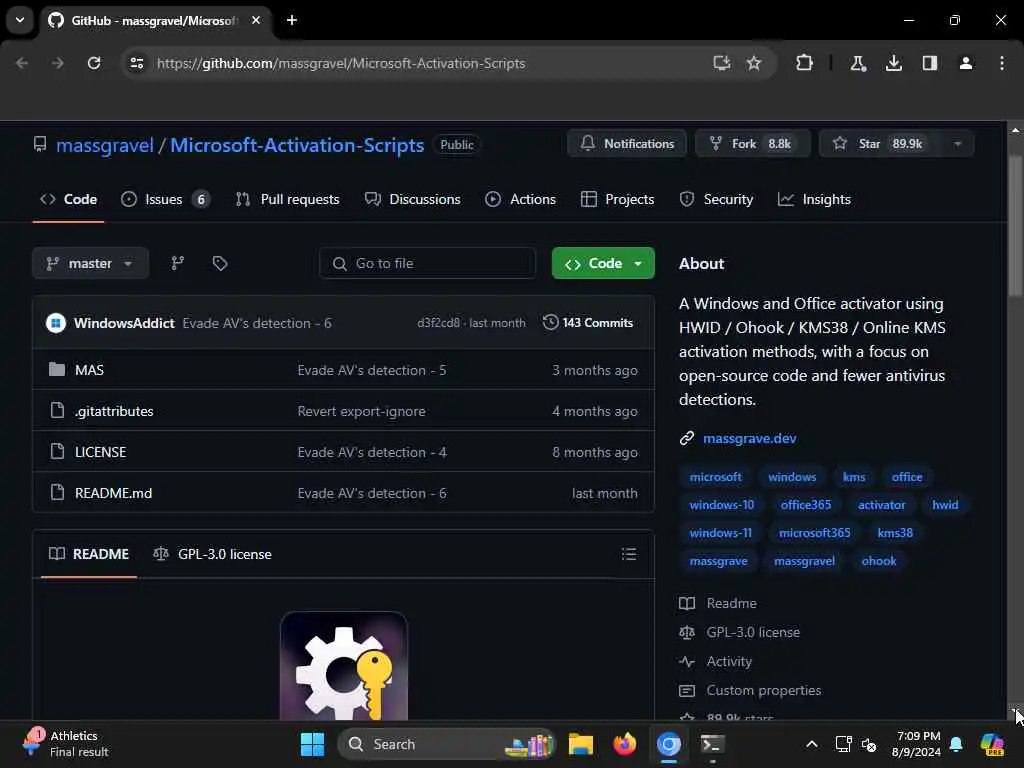
Task: Open the massgrave.dev website link
Action: [x=749, y=438]
